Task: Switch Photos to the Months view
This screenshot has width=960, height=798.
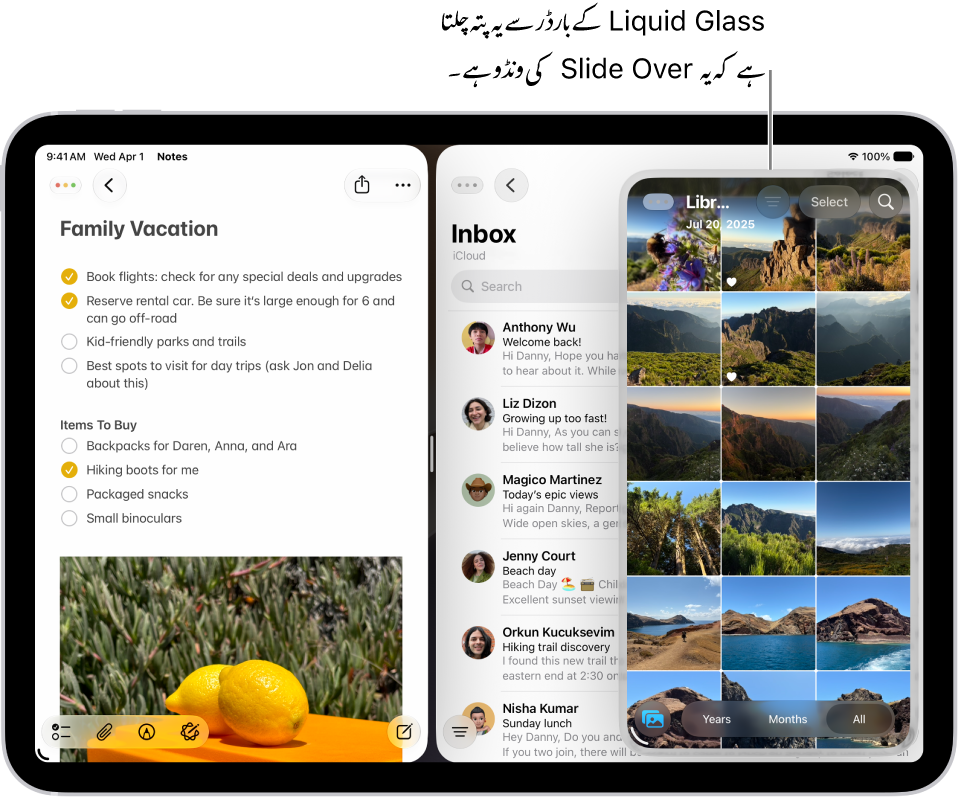Action: pos(787,719)
